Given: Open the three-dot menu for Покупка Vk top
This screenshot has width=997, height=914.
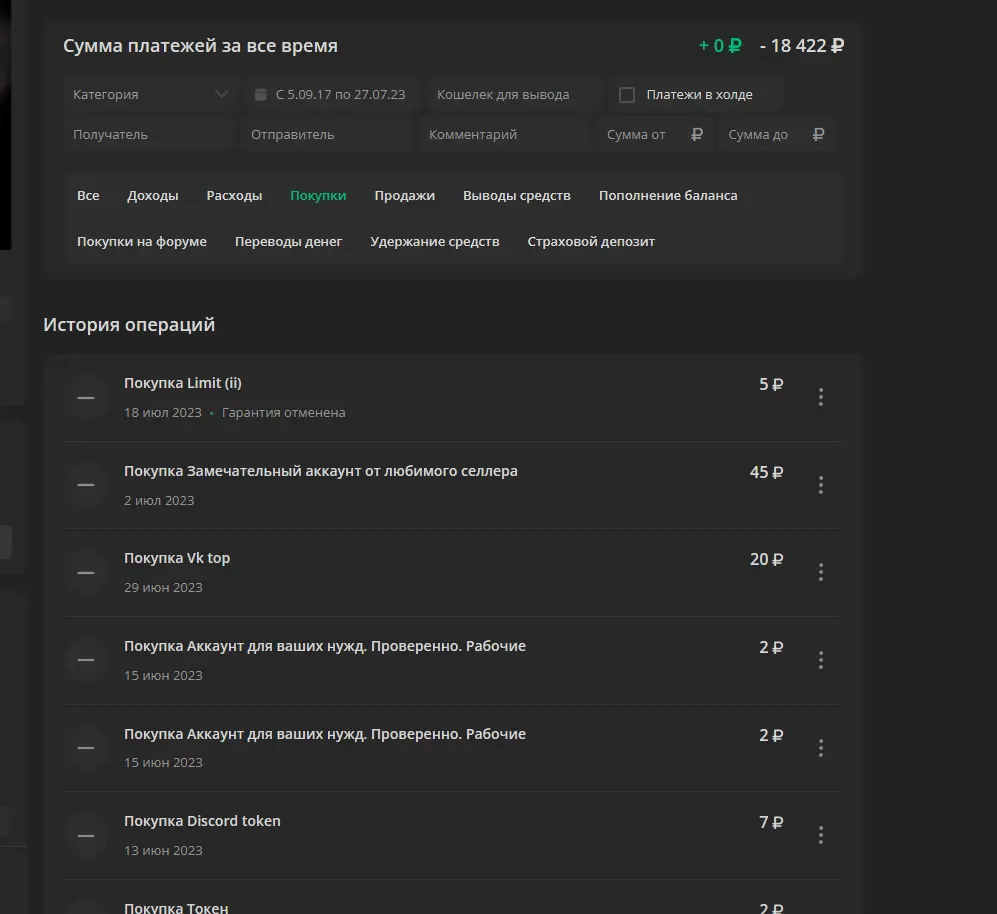Looking at the screenshot, I should click(x=821, y=572).
